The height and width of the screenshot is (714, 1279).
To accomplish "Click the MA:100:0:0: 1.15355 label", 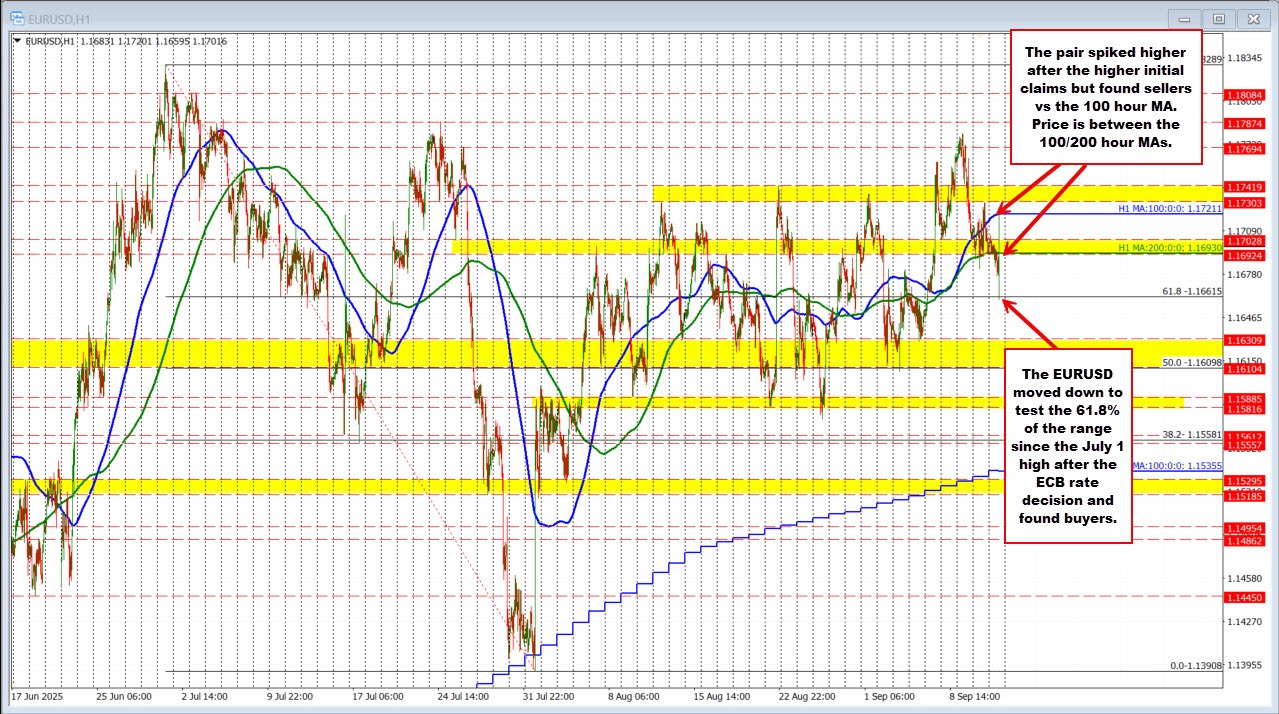I will 1177,465.
